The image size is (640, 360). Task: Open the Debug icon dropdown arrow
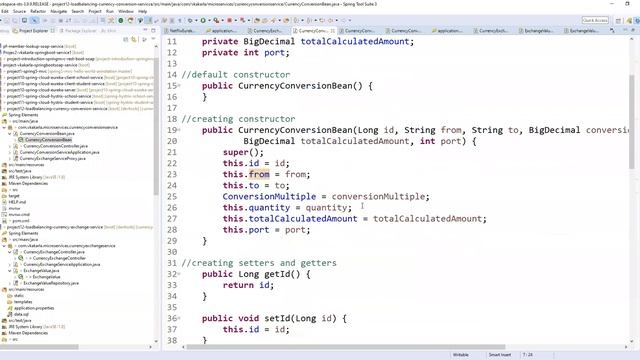coord(196,20)
